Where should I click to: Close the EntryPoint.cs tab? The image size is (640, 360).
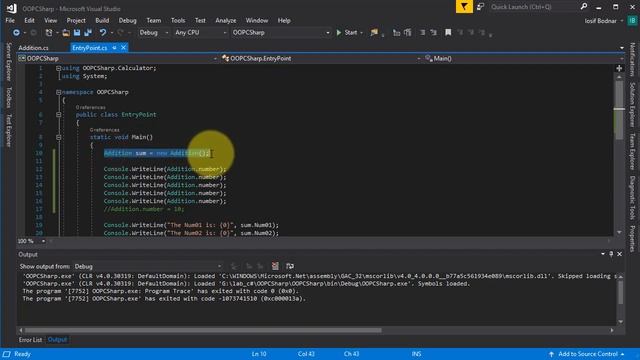[123, 48]
